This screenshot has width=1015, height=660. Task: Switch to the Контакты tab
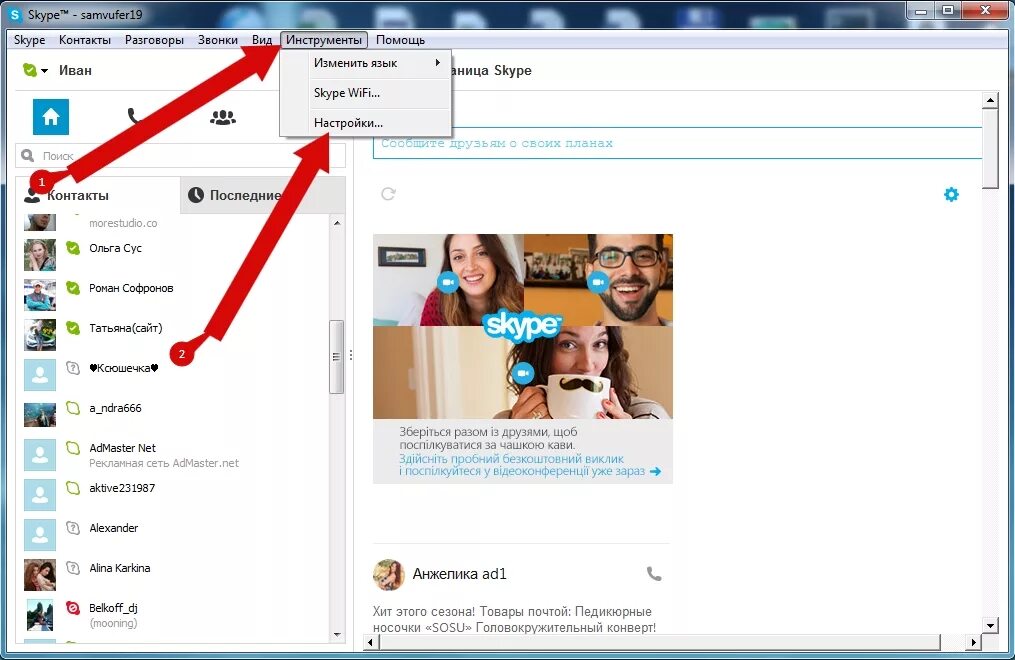(98, 195)
